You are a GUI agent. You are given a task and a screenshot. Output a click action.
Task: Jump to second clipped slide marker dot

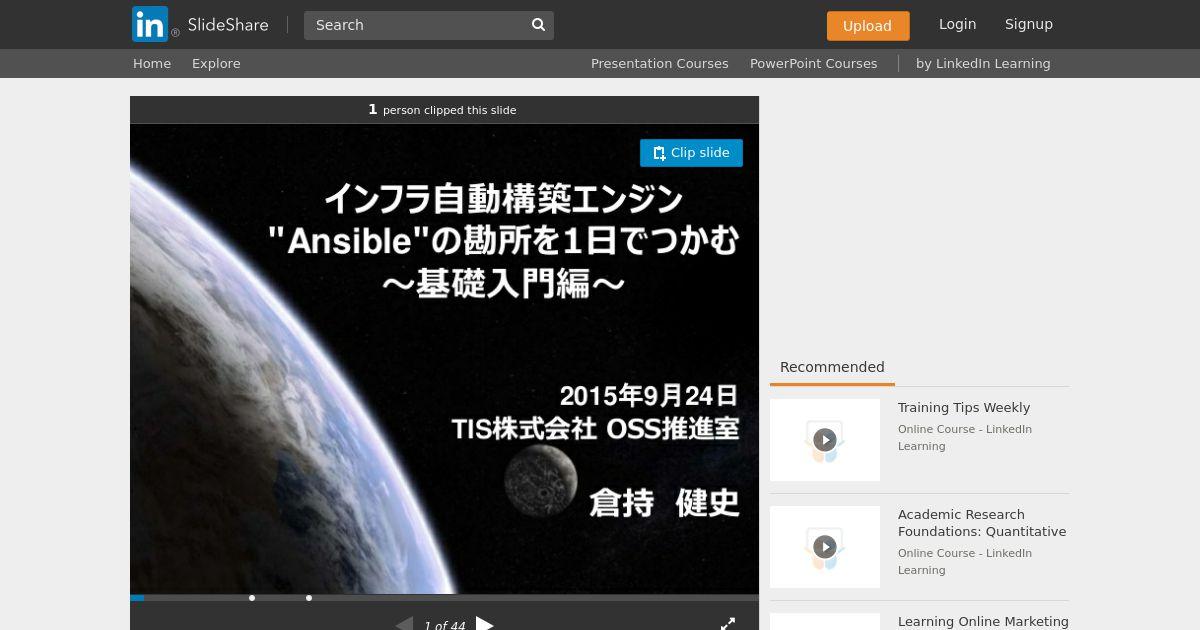[x=309, y=598]
